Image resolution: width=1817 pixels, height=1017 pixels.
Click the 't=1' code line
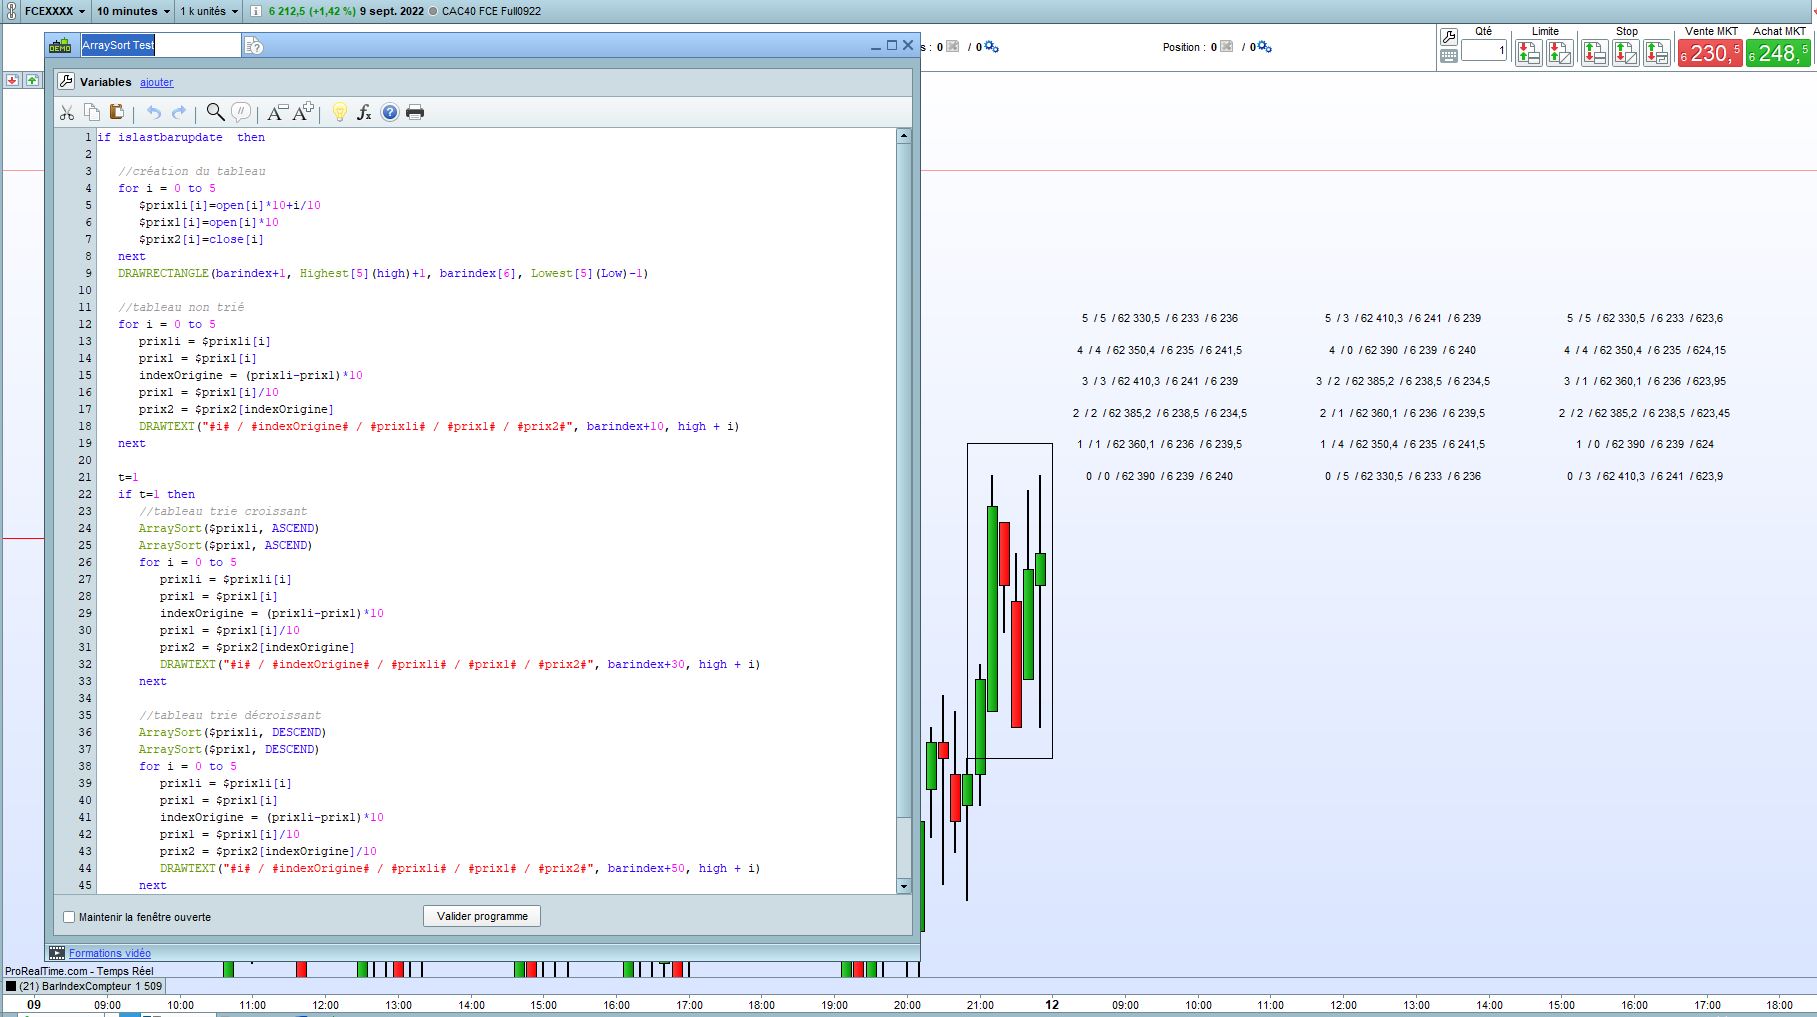click(128, 477)
